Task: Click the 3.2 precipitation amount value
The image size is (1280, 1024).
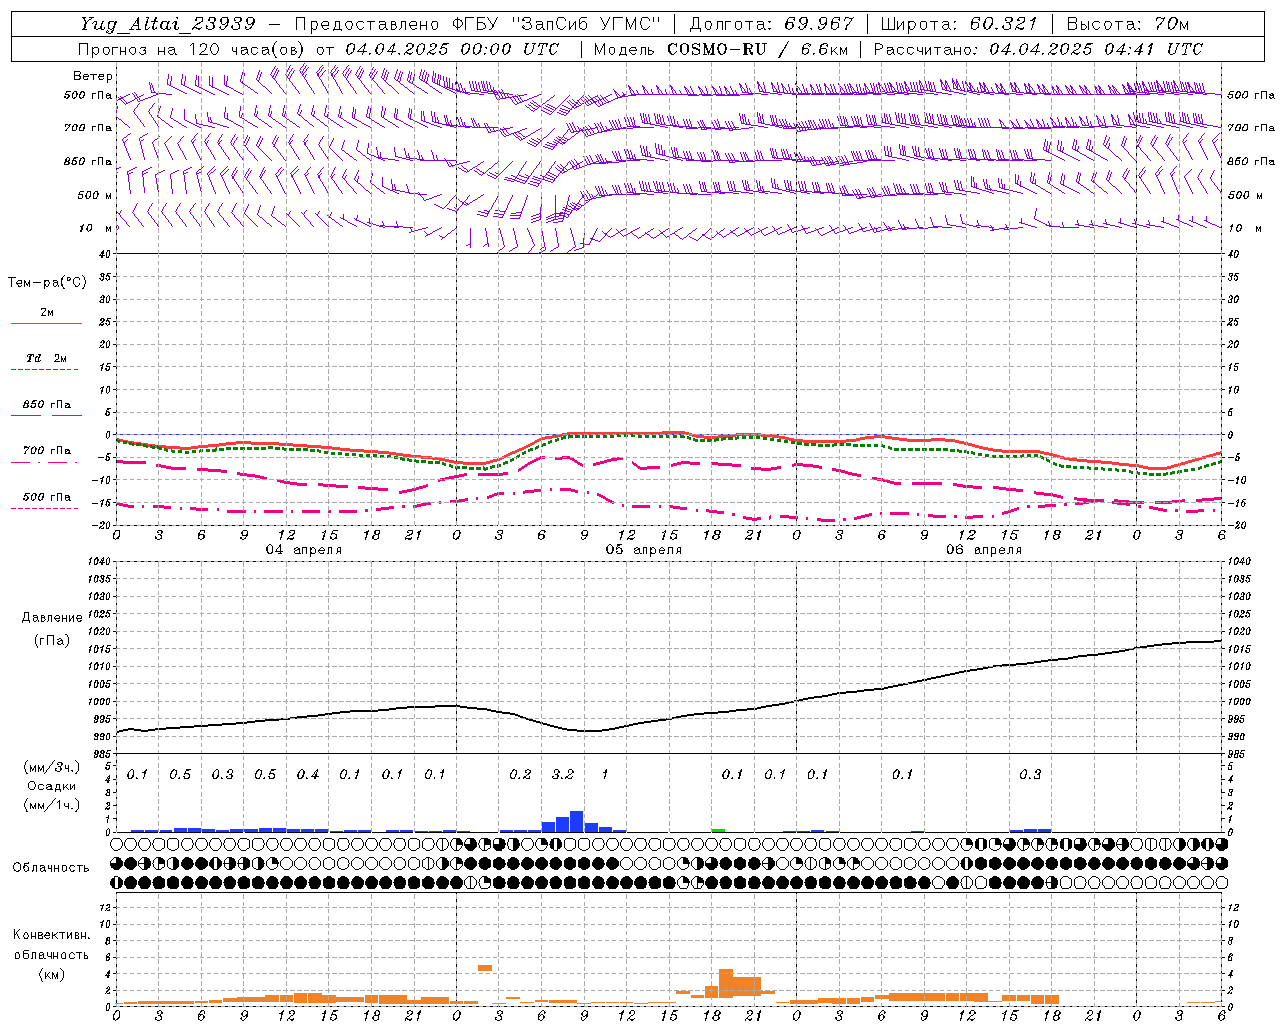Action: [x=563, y=774]
